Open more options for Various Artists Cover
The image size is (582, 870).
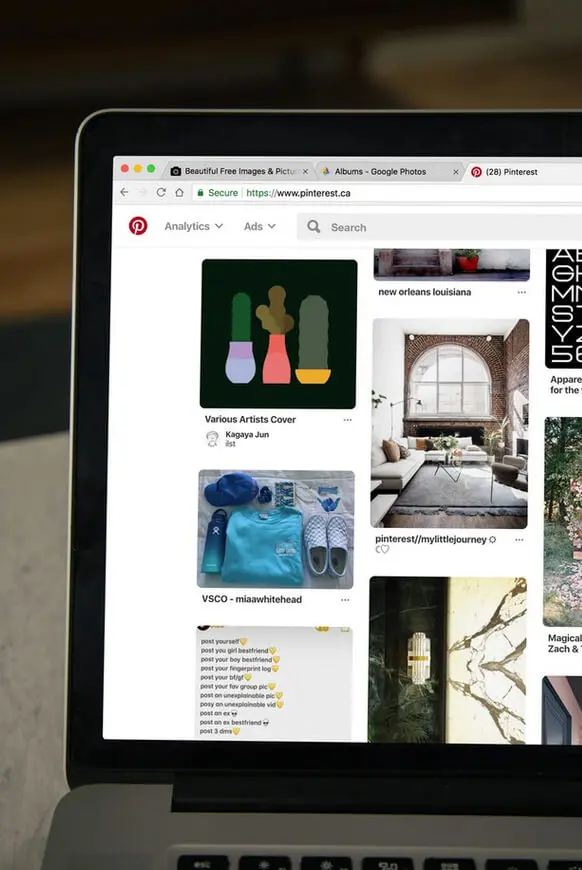pyautogui.click(x=347, y=420)
